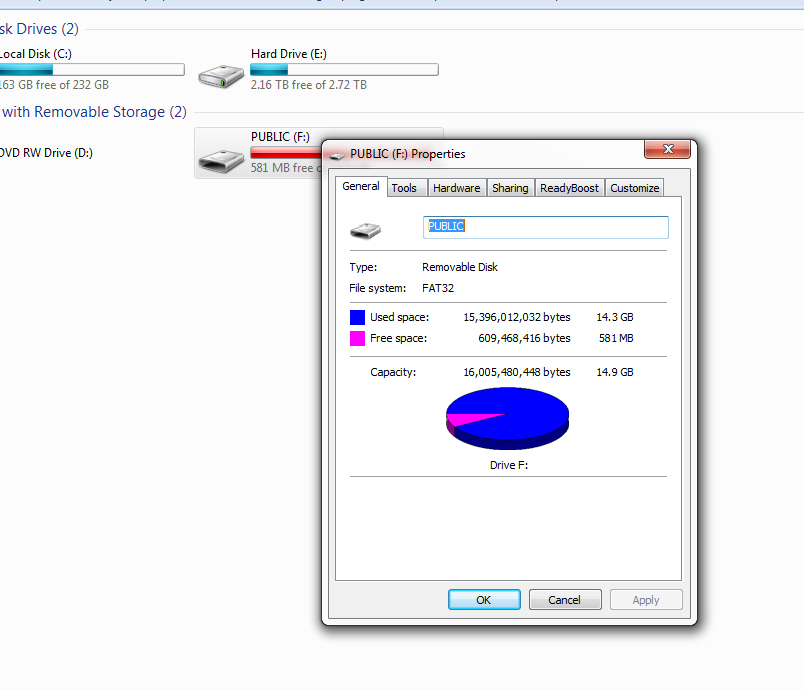Select the Hard Drive (E:) label
This screenshot has height=690, width=804.
(x=289, y=54)
